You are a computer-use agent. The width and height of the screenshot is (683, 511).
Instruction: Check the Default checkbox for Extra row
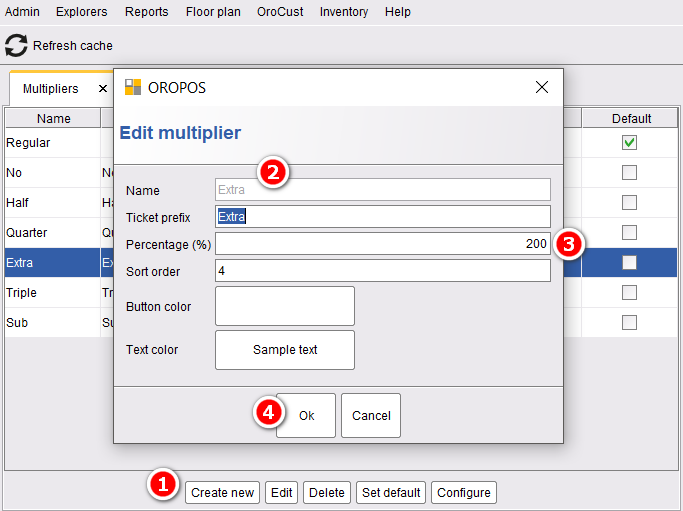629,263
